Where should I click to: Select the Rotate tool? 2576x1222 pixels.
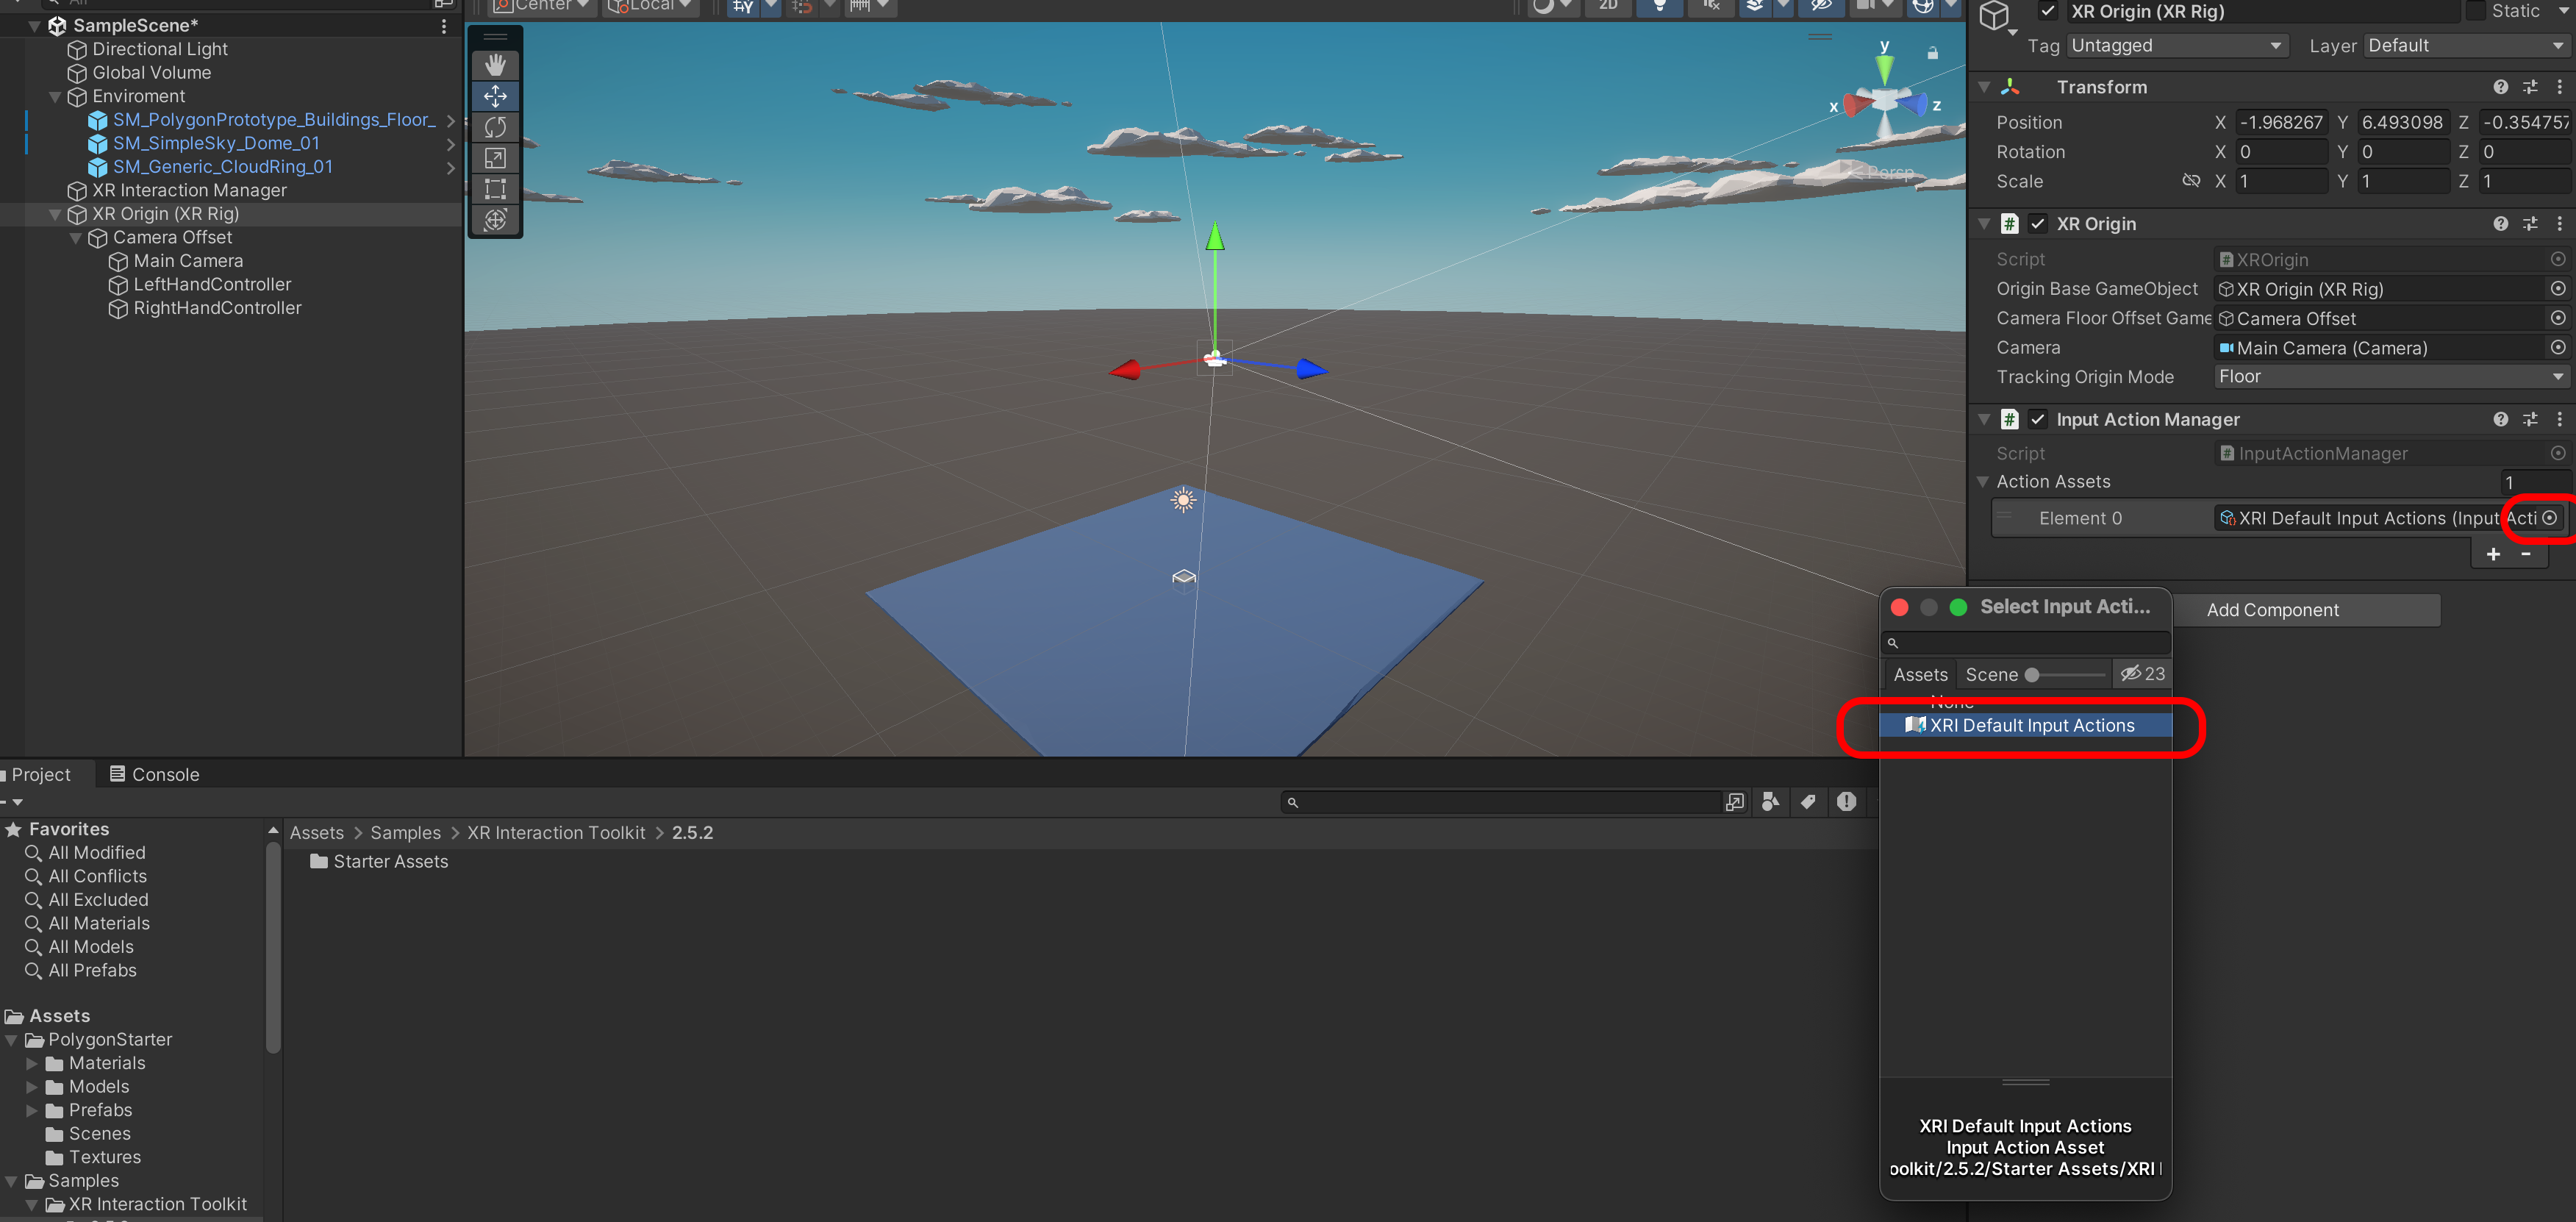[495, 127]
